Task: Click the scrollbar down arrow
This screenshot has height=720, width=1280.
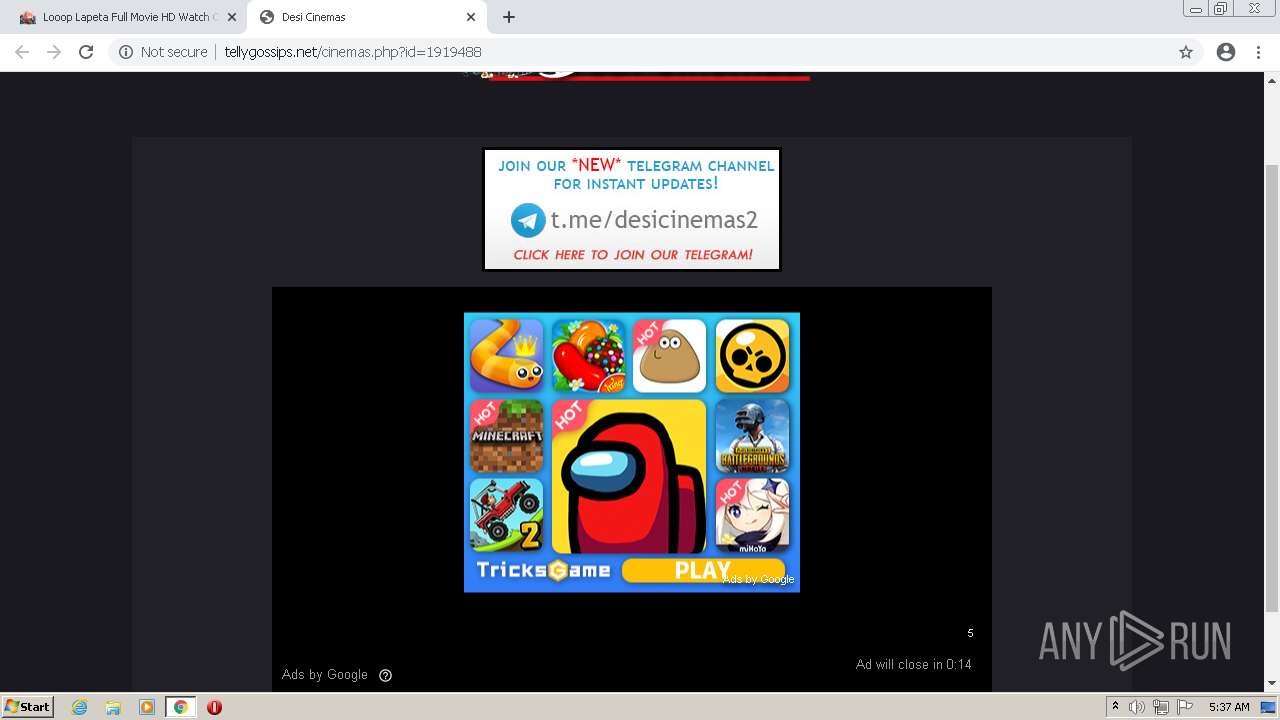Action: tap(1272, 684)
